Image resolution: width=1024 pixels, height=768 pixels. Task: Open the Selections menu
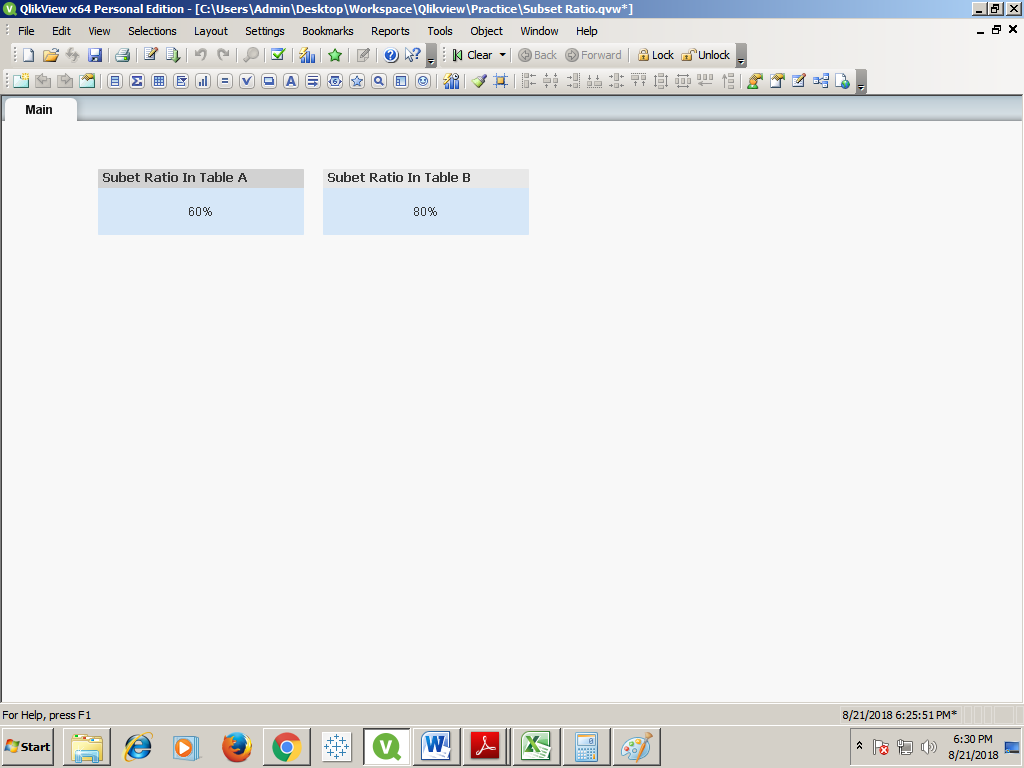pos(152,31)
